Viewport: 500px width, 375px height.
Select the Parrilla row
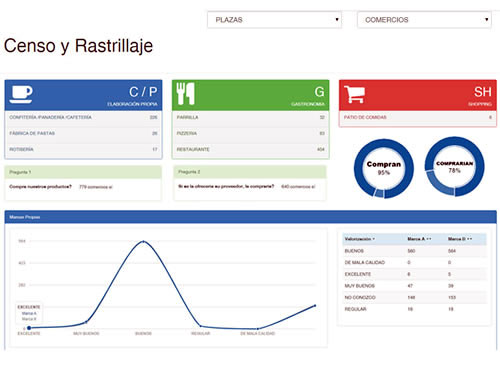click(250, 117)
